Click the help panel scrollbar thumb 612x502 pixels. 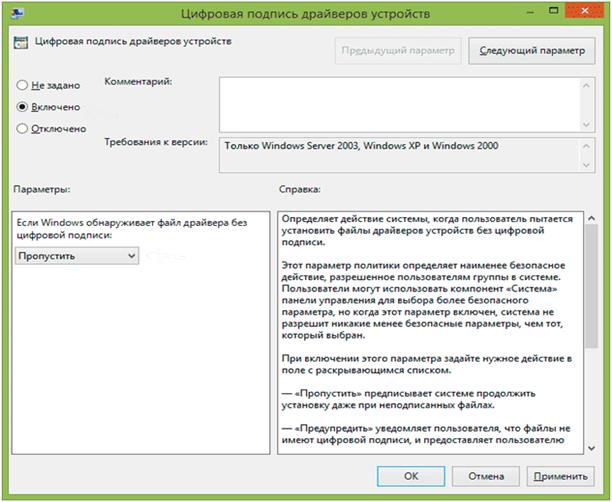tap(592, 286)
